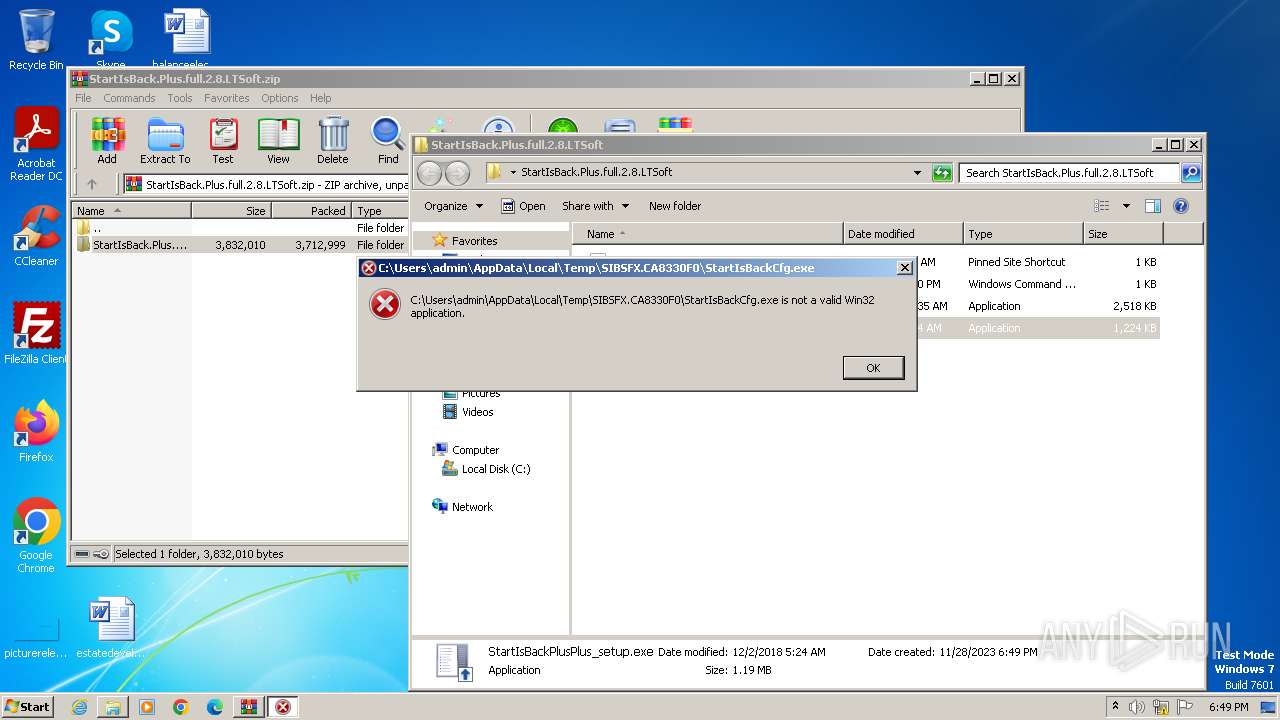Open Skype desktop shortcut
The width and height of the screenshot is (1280, 720).
(x=110, y=38)
